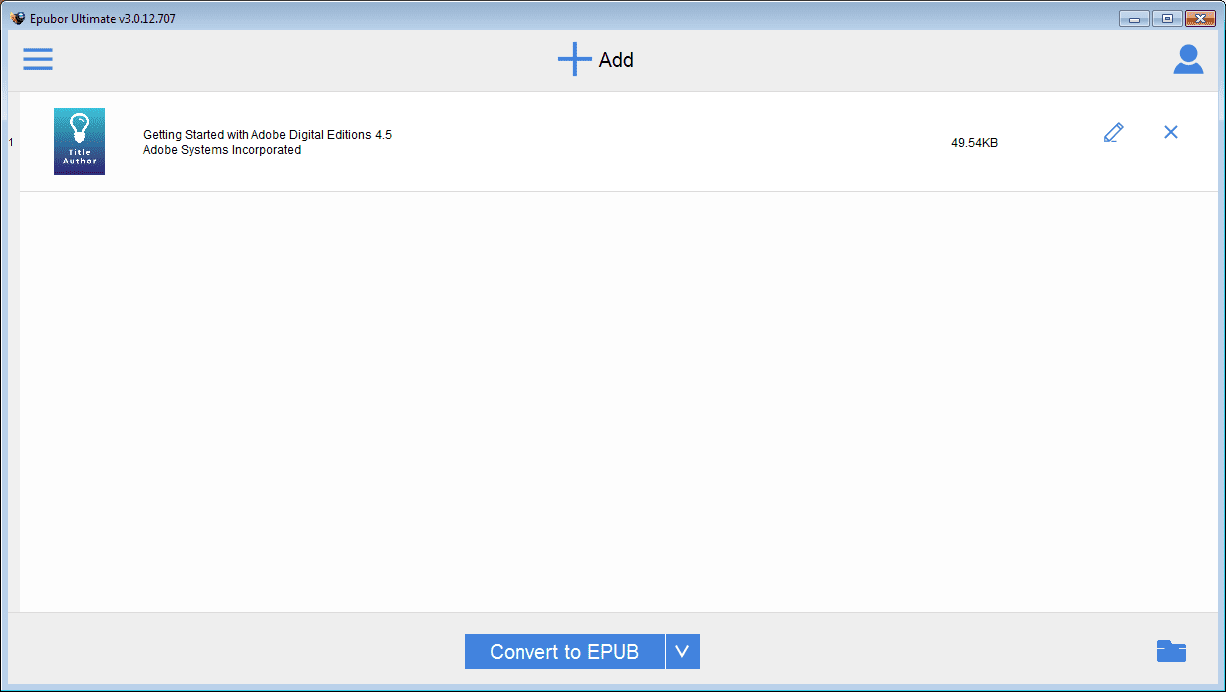Maximize the Epubor Ultimate window
The image size is (1226, 692).
pyautogui.click(x=1166, y=18)
